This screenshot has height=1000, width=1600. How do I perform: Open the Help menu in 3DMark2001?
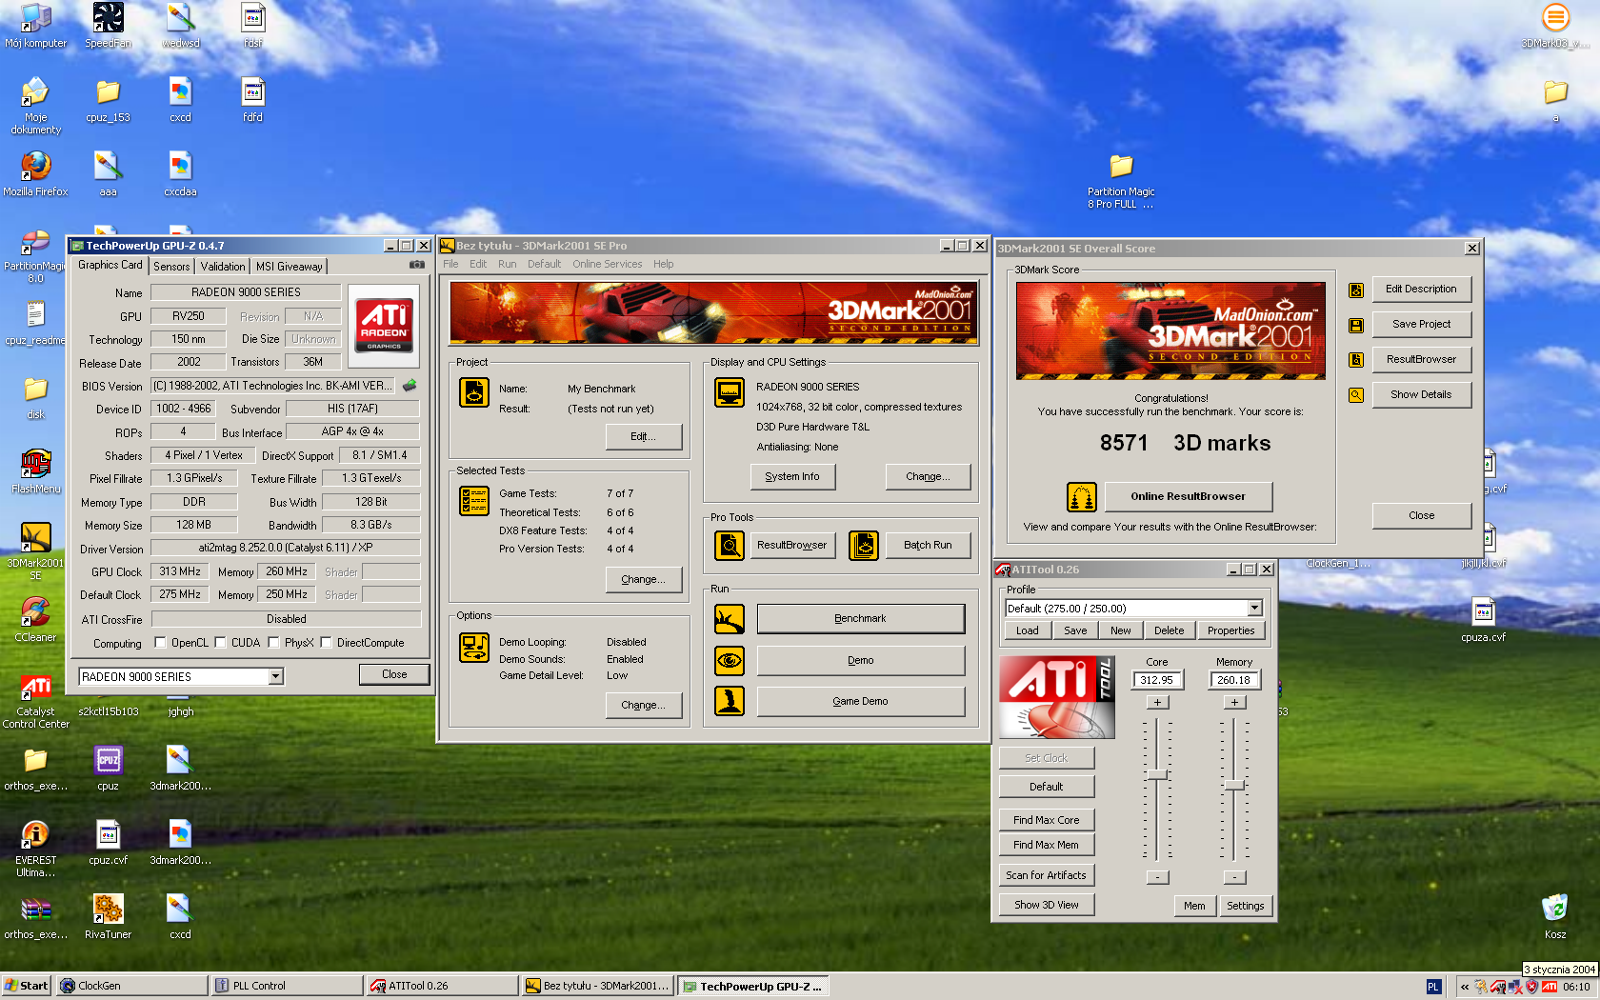pyautogui.click(x=663, y=264)
